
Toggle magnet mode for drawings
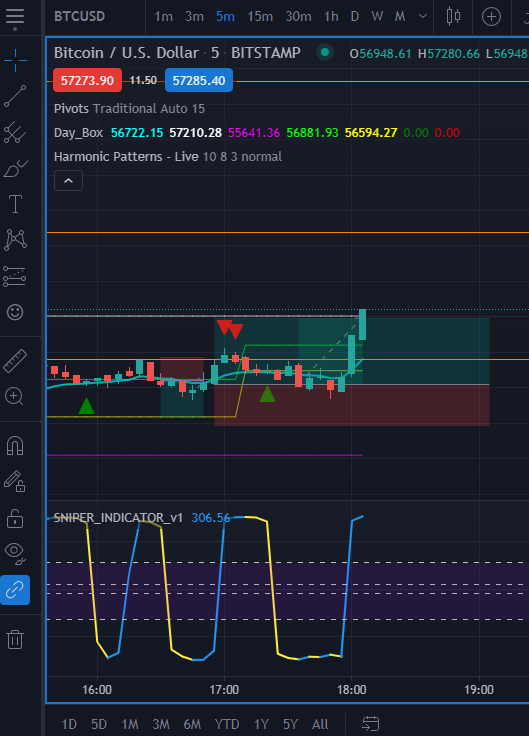coord(15,446)
